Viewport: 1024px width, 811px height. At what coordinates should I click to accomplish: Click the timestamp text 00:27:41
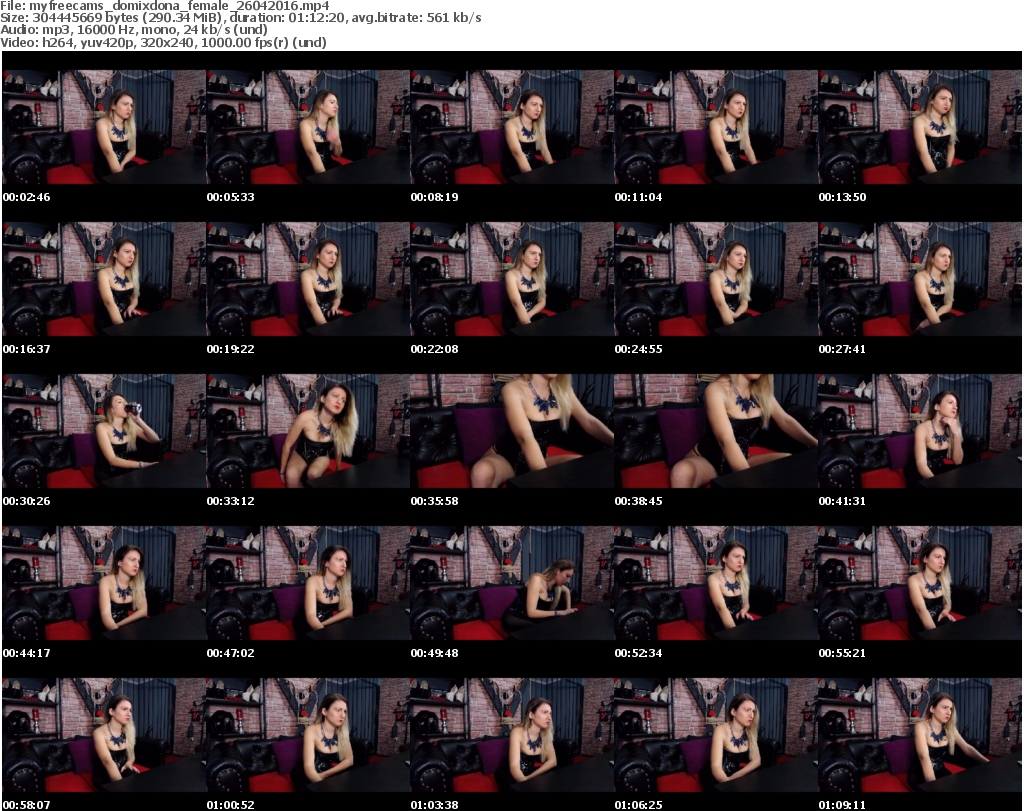point(842,349)
